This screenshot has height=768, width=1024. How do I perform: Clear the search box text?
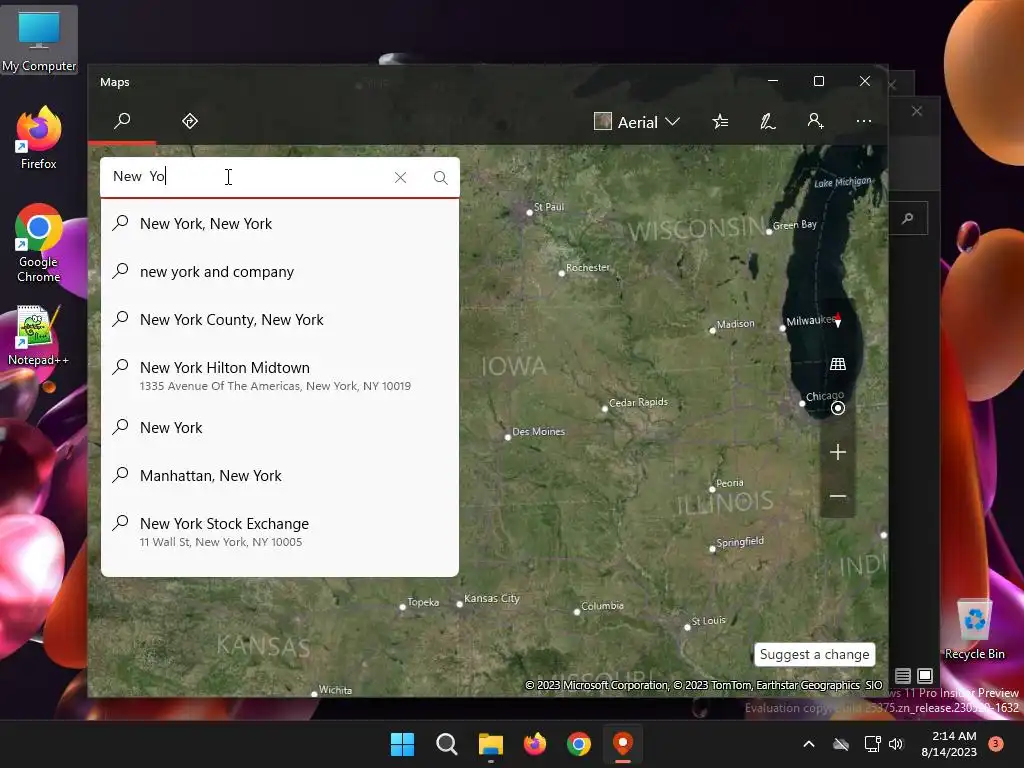(x=400, y=178)
